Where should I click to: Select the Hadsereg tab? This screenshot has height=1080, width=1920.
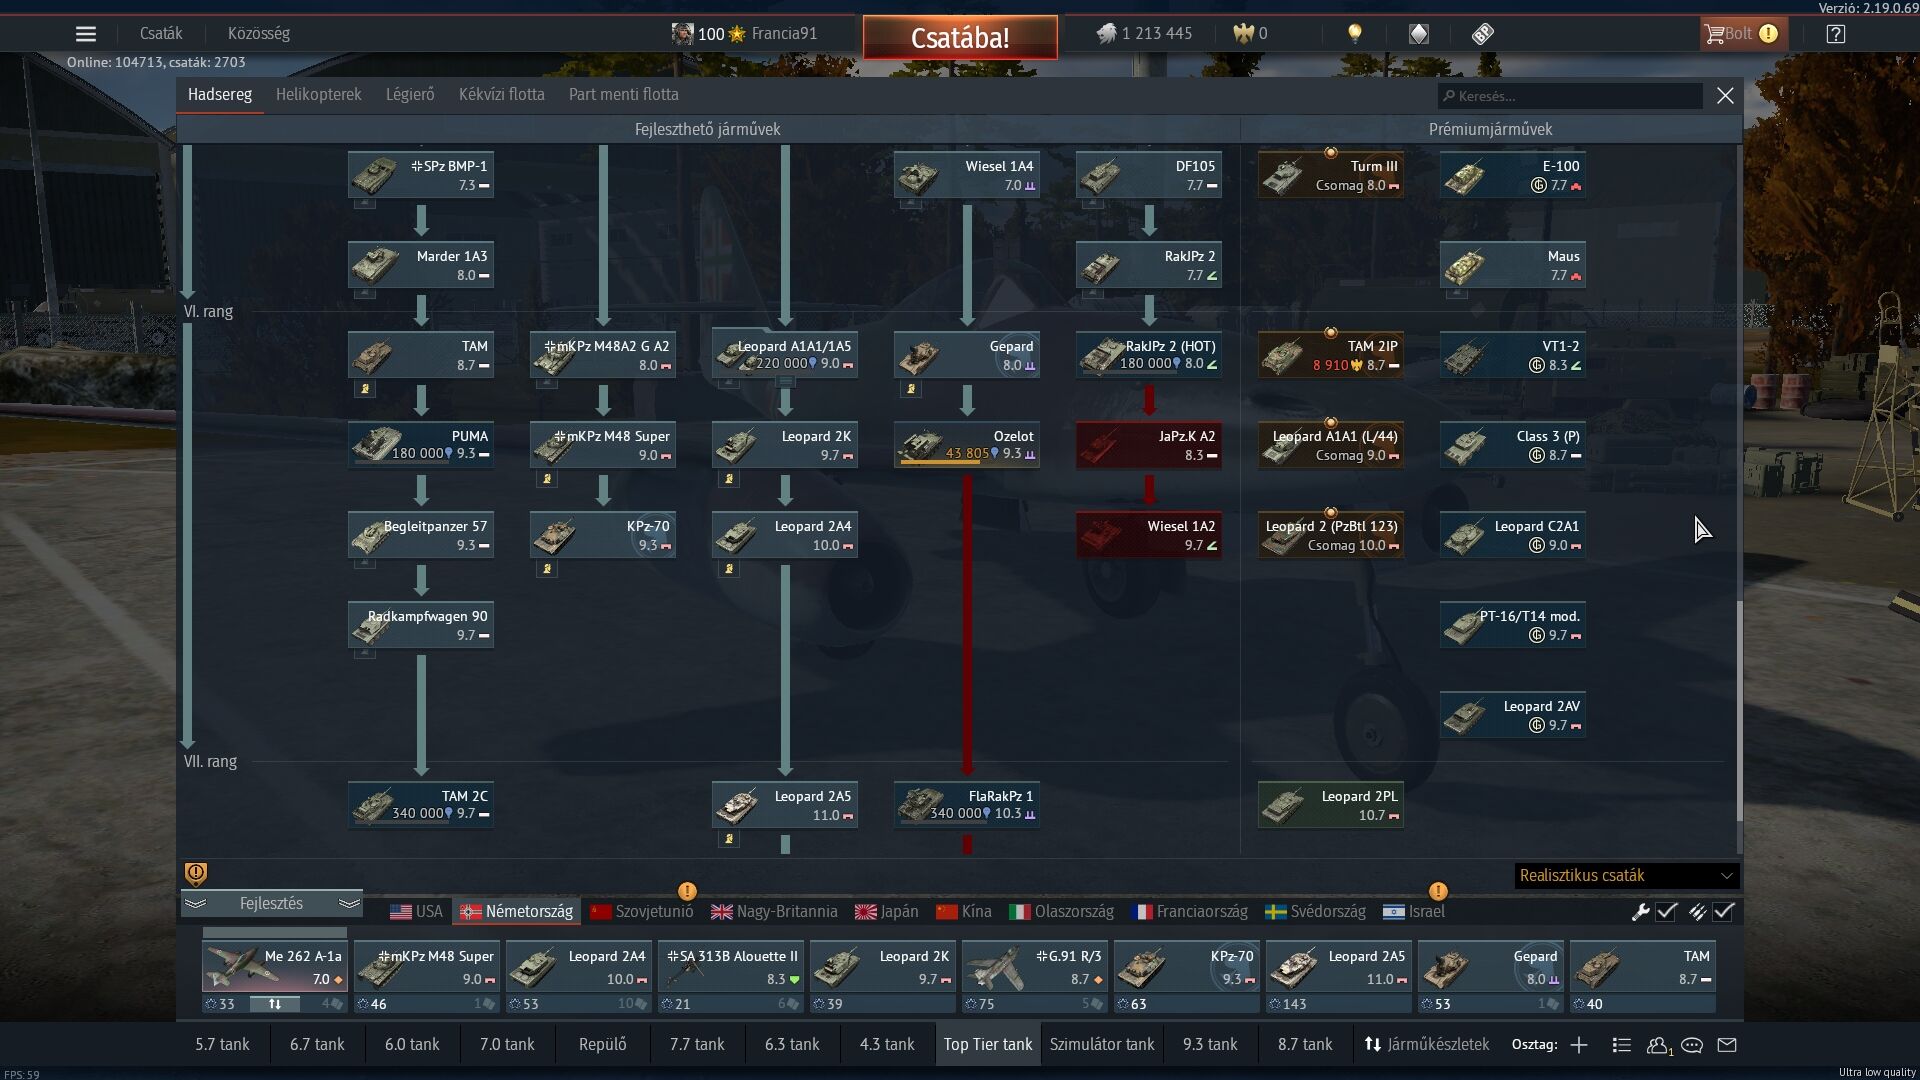coord(220,95)
